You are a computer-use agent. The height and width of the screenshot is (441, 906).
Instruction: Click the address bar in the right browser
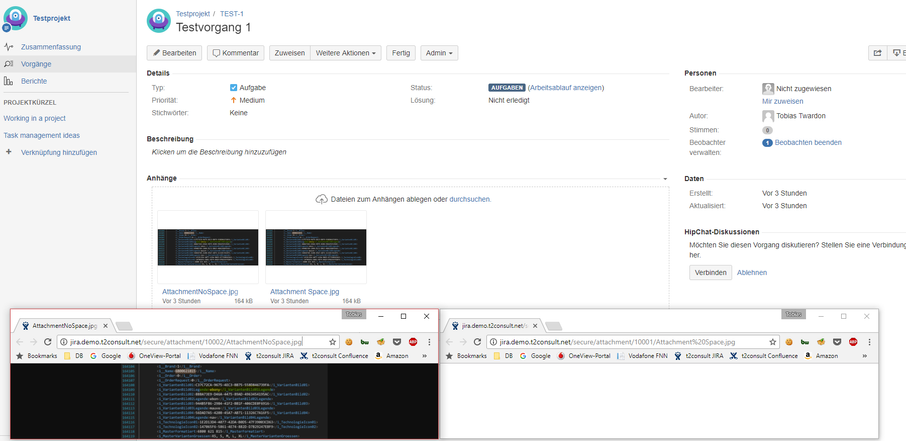coord(633,342)
